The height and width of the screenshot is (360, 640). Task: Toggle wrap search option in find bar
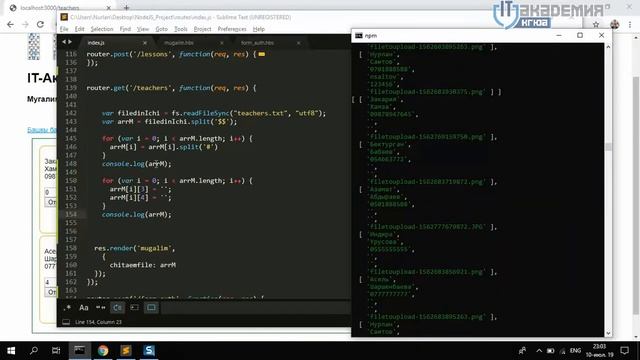coord(118,307)
